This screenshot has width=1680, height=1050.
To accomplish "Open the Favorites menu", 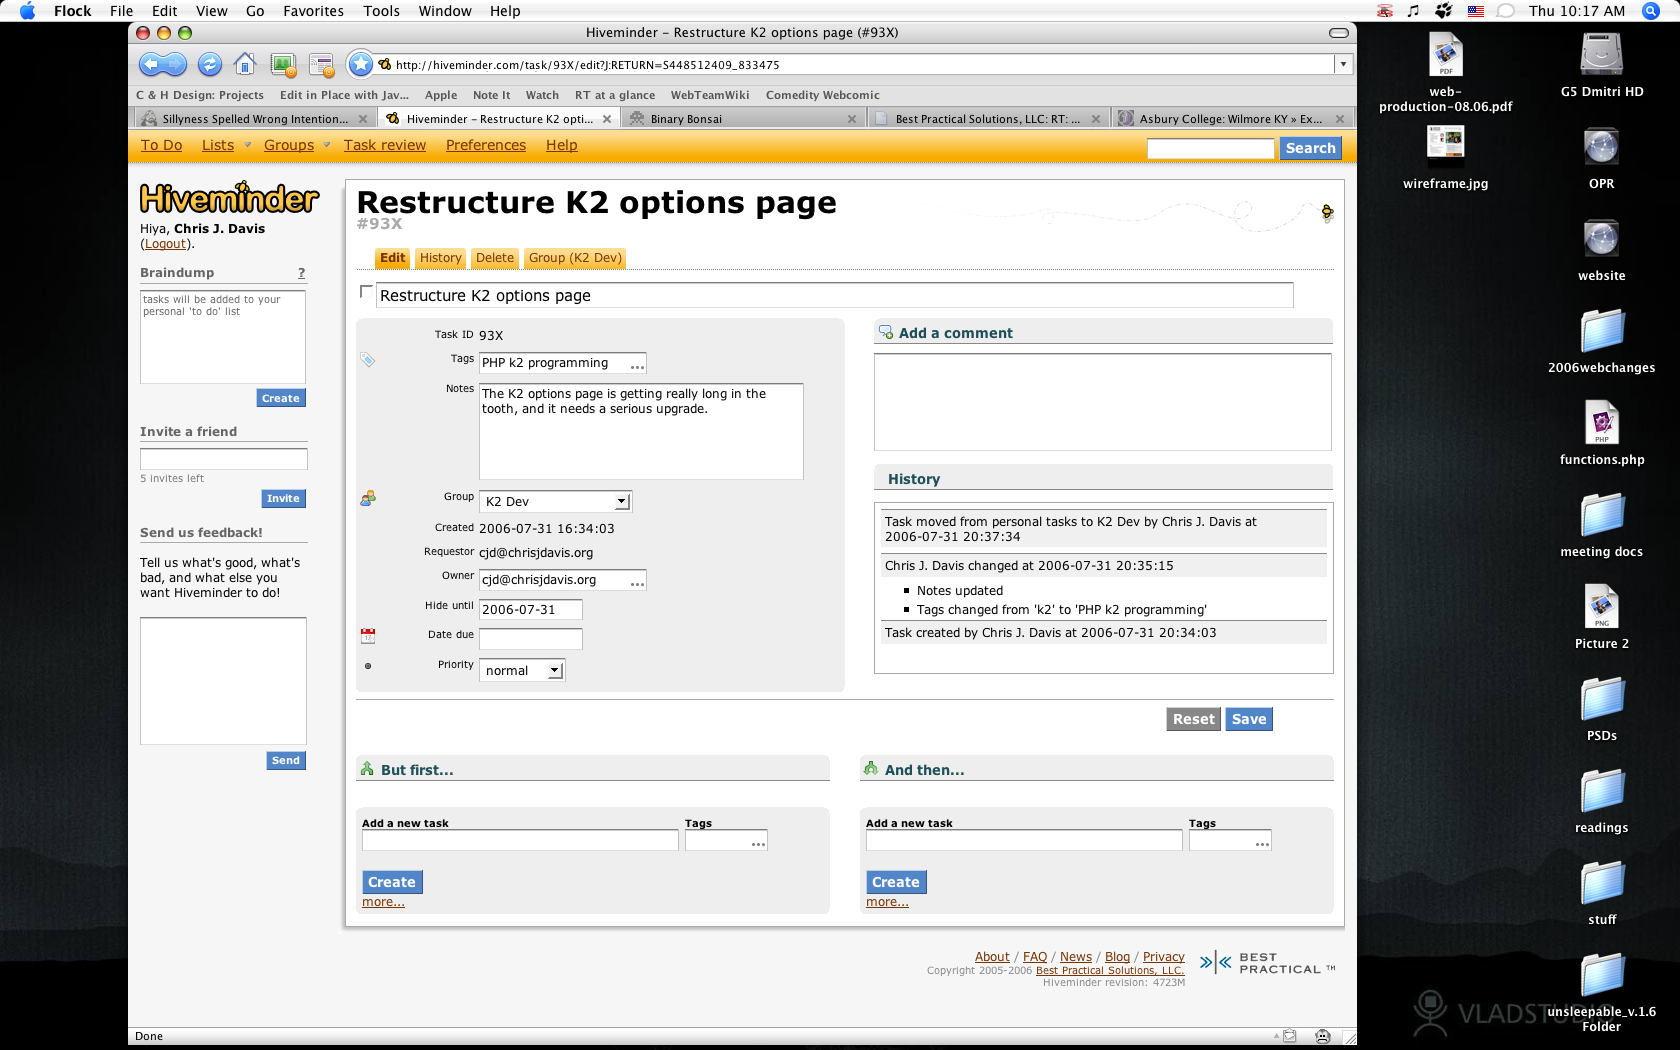I will click(313, 11).
